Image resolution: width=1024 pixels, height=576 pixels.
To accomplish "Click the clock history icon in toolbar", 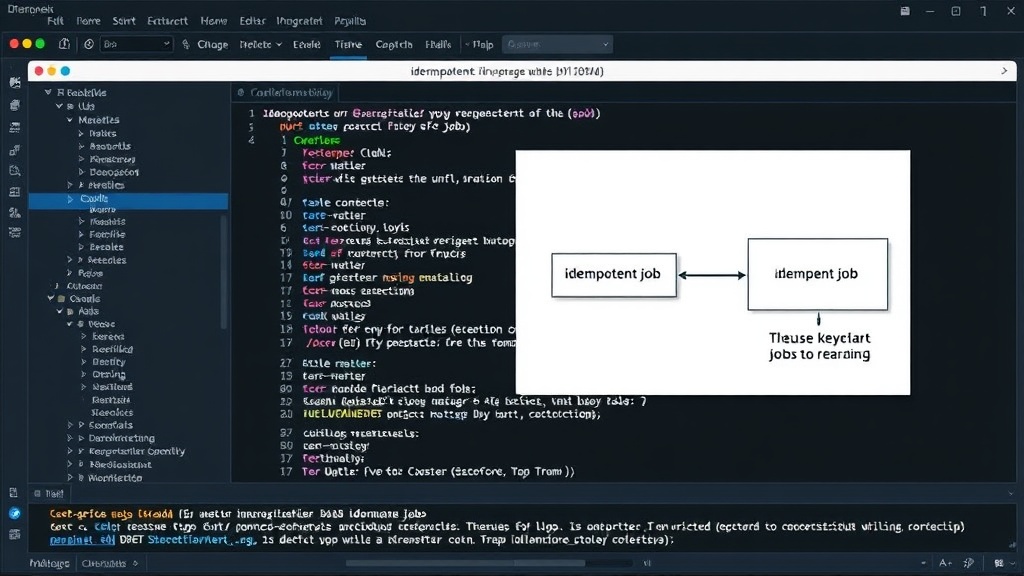I will pyautogui.click(x=89, y=44).
